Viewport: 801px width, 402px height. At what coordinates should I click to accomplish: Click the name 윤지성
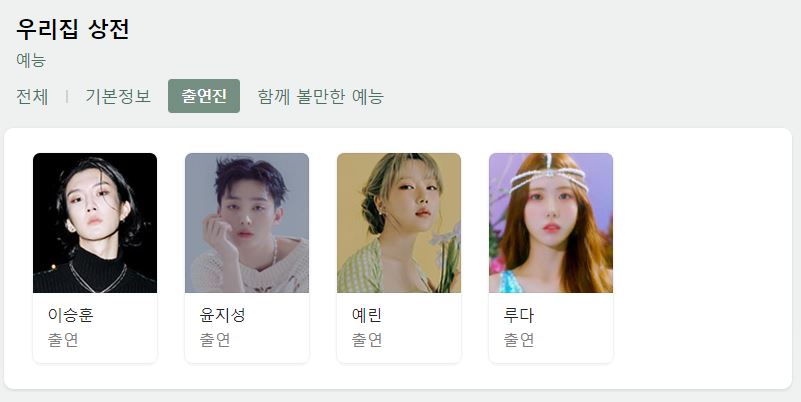coord(222,315)
